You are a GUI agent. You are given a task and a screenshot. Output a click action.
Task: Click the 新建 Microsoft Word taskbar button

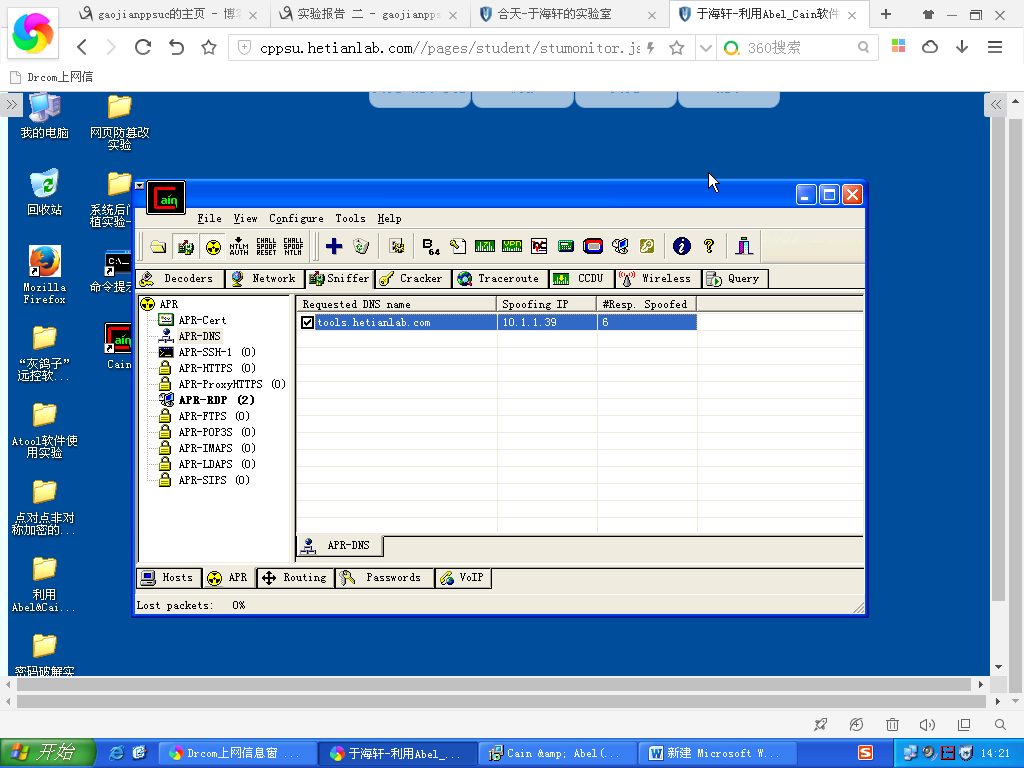tap(716, 754)
